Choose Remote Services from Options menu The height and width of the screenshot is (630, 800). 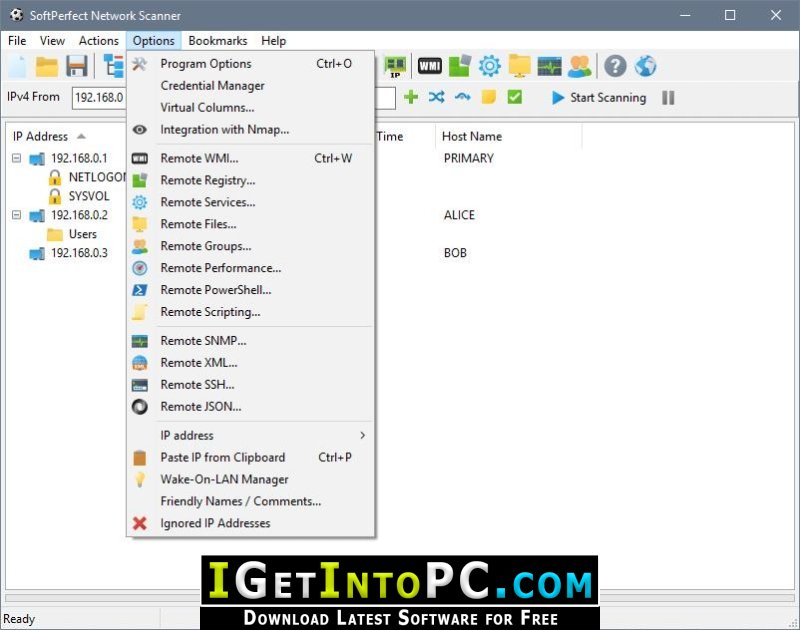(251, 202)
